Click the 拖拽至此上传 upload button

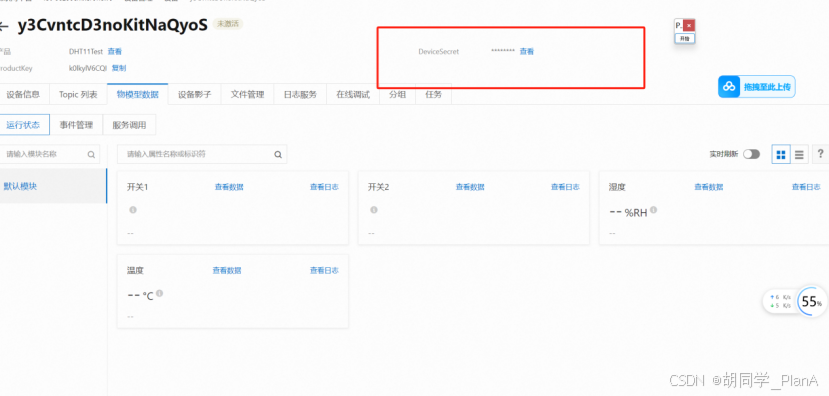click(756, 87)
